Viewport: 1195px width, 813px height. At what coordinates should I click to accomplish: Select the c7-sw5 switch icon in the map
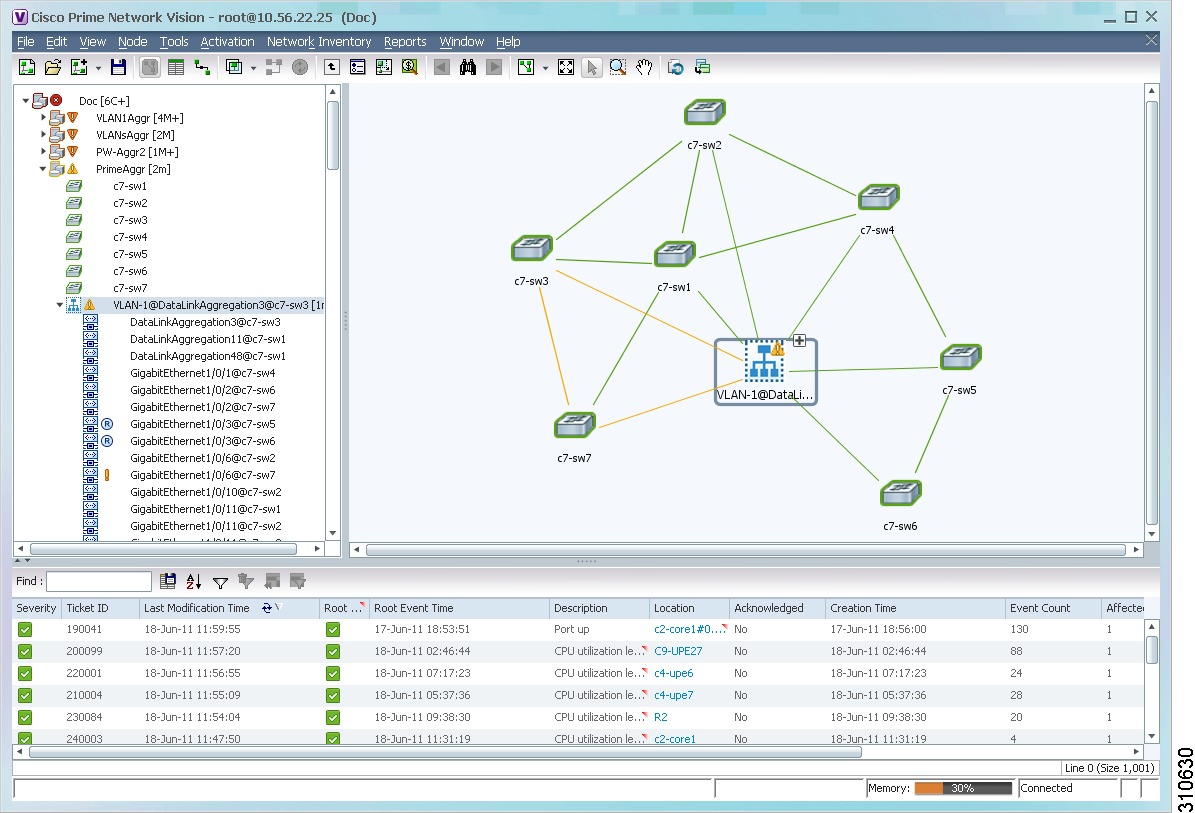point(960,357)
